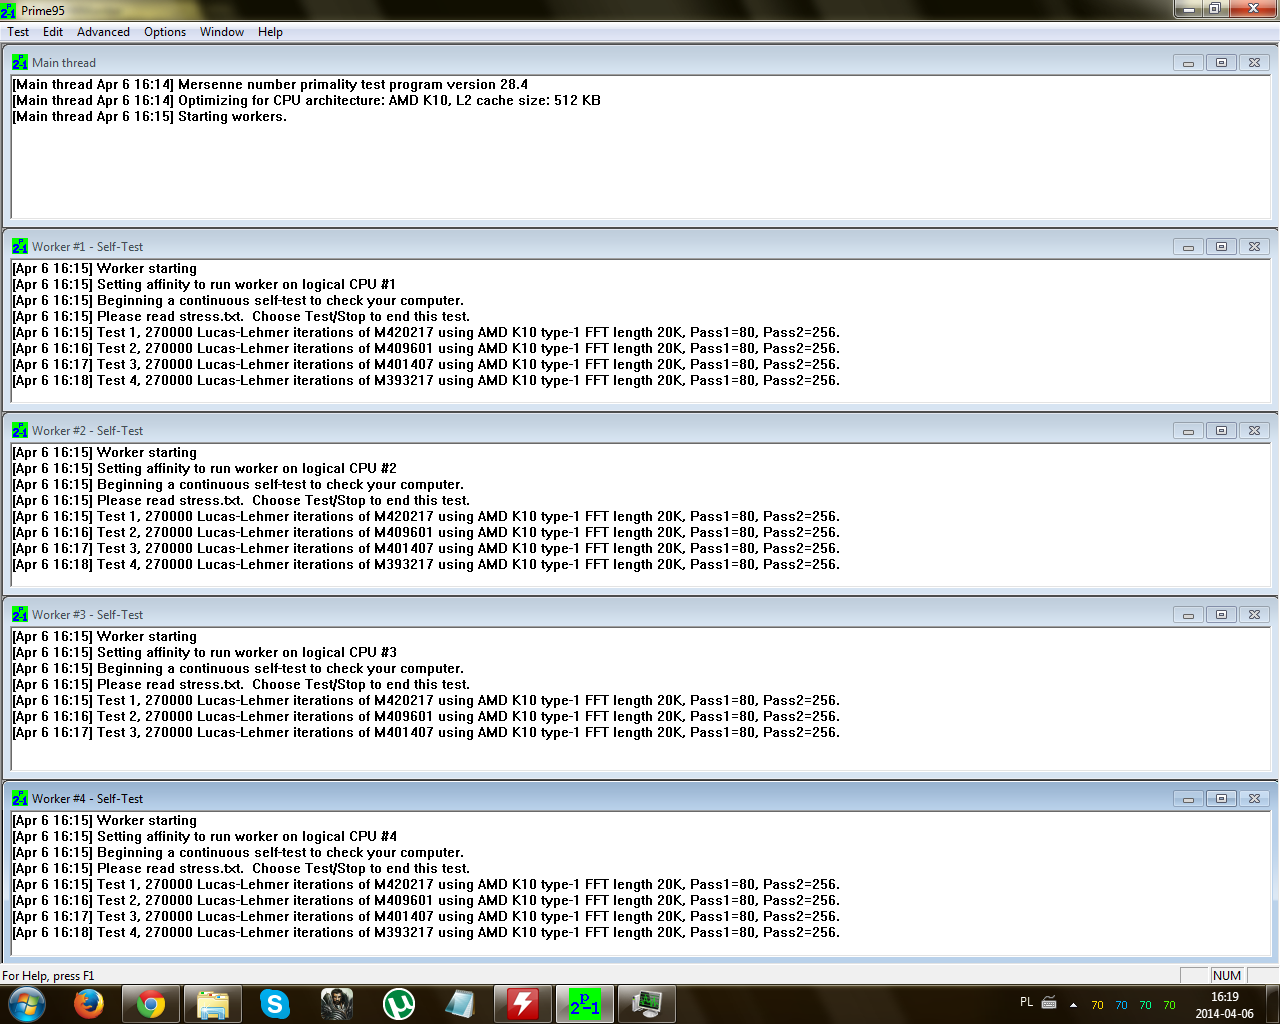Click Worker #4's Test 2 M409601 line
This screenshot has width=1280, height=1024.
[426, 901]
